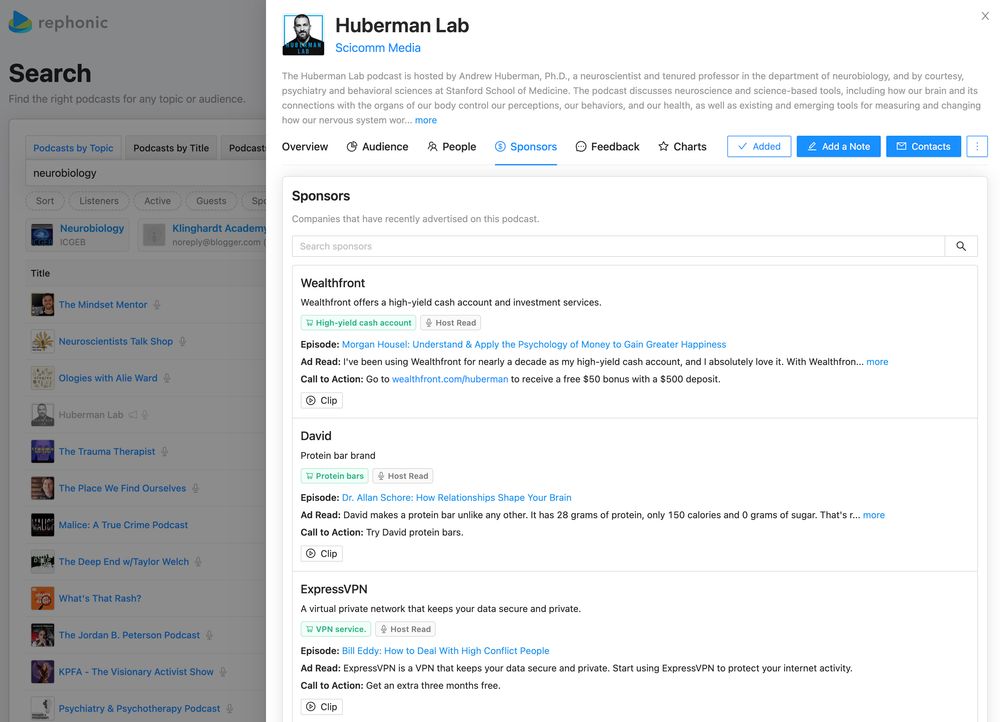Screen dimensions: 1000x722
Task: Open The Deep End w/Taylor Welch
Action: pos(124,562)
